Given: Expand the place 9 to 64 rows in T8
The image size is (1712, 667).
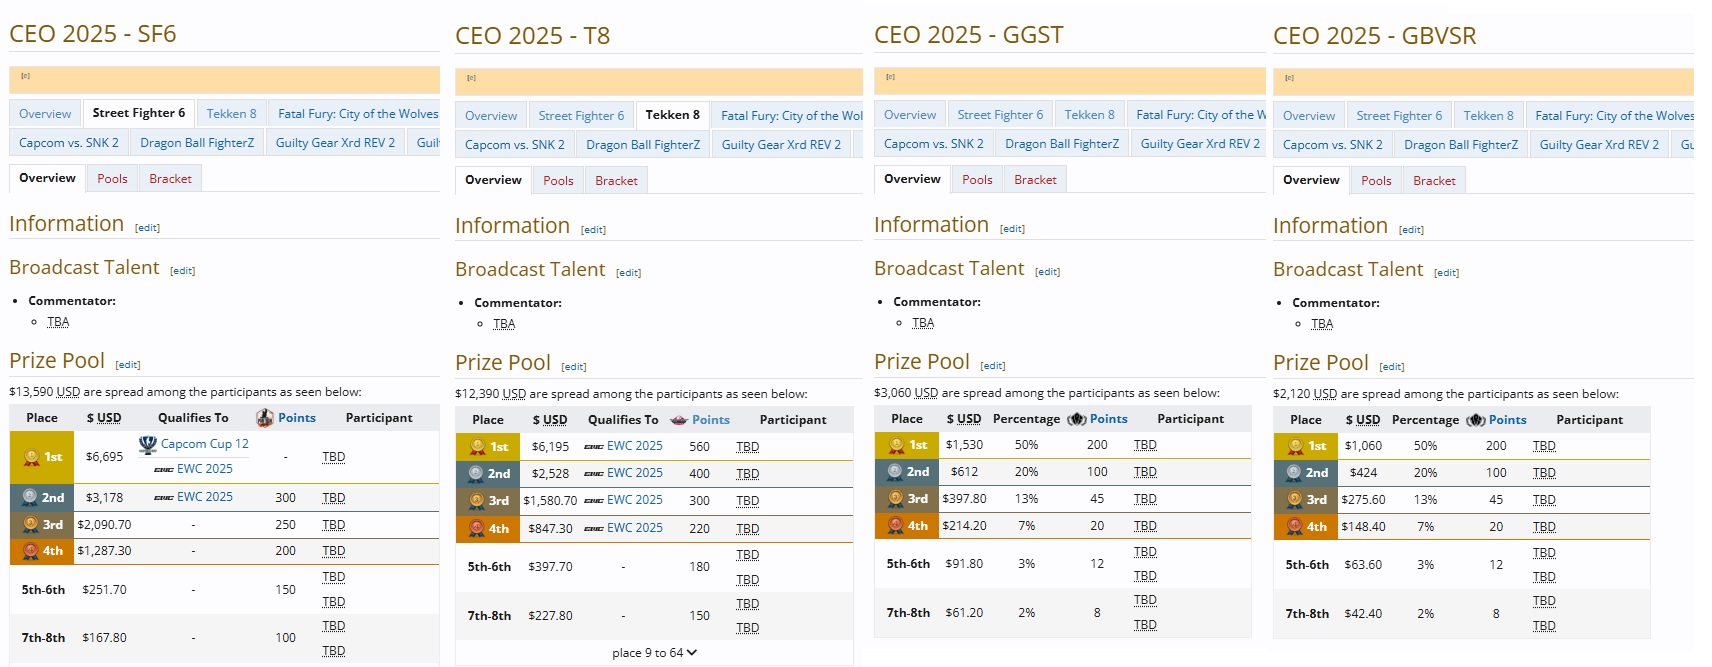Looking at the screenshot, I should click(655, 653).
